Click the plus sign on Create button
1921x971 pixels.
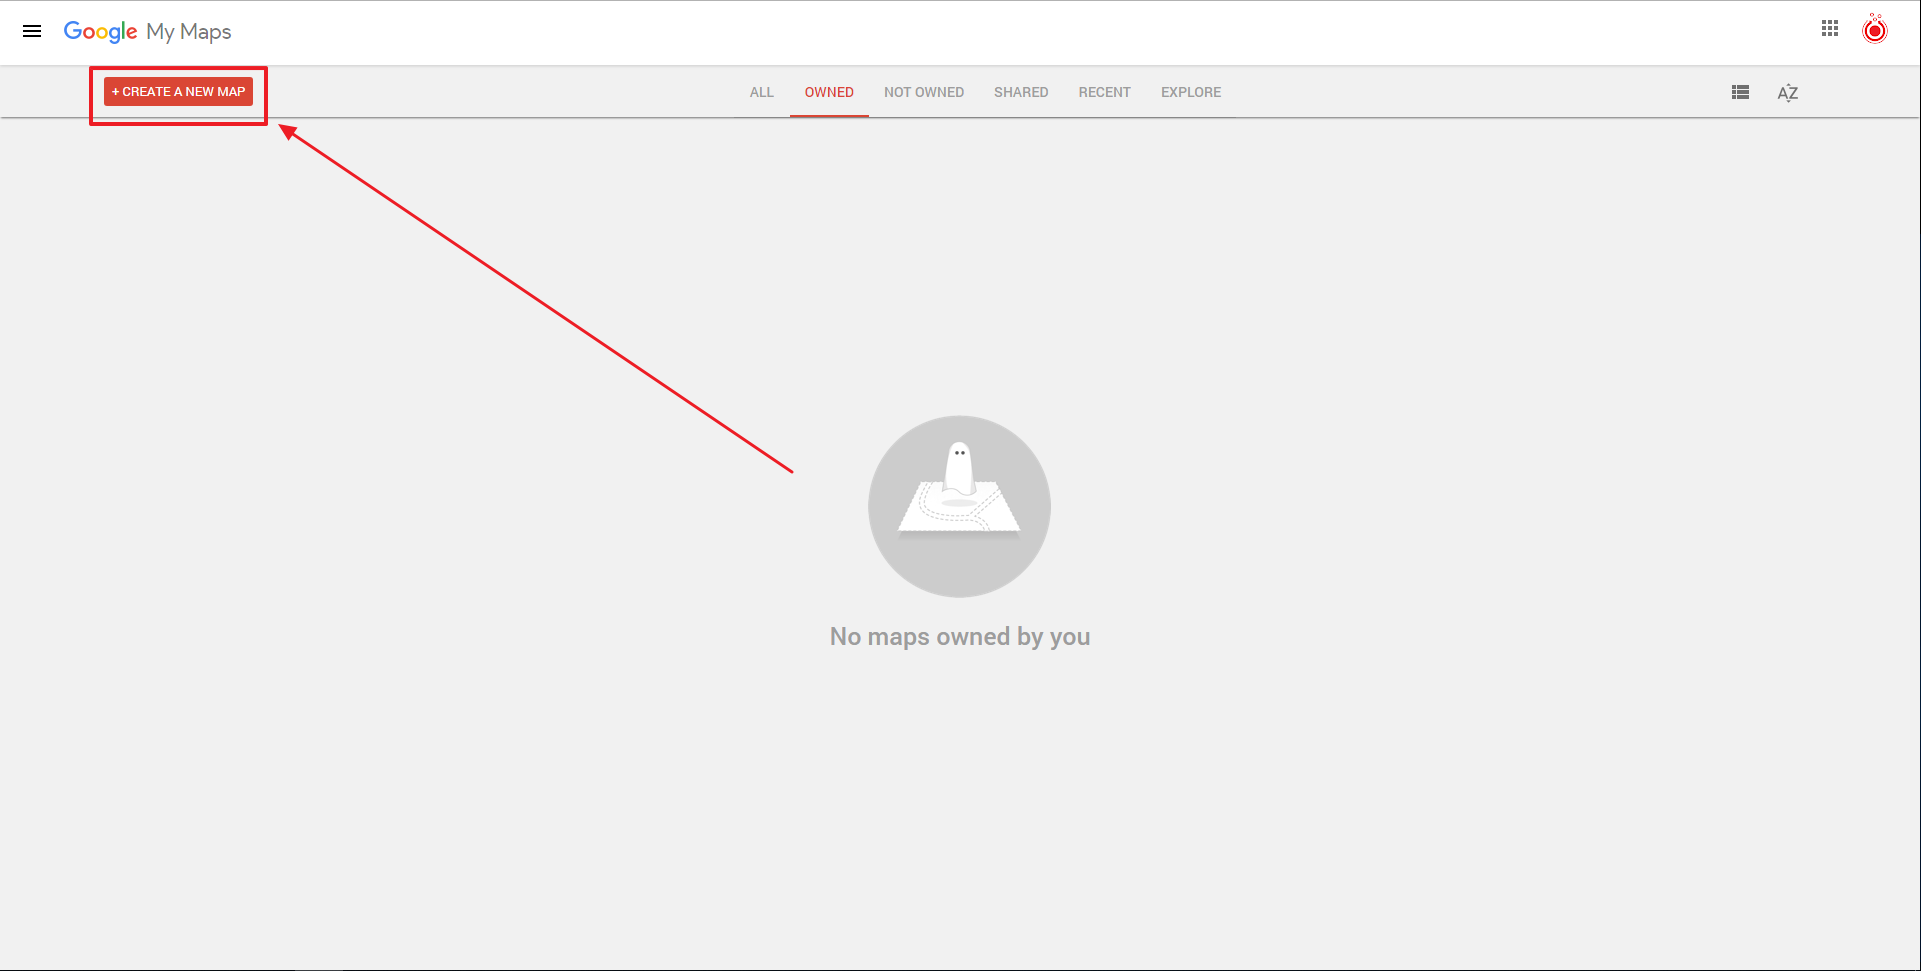click(x=115, y=92)
